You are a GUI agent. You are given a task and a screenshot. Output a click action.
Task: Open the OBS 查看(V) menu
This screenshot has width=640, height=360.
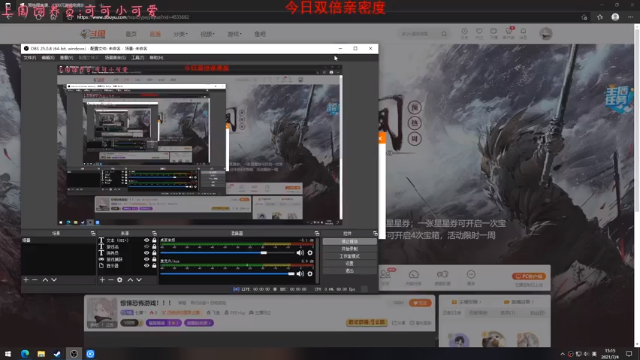pos(66,58)
